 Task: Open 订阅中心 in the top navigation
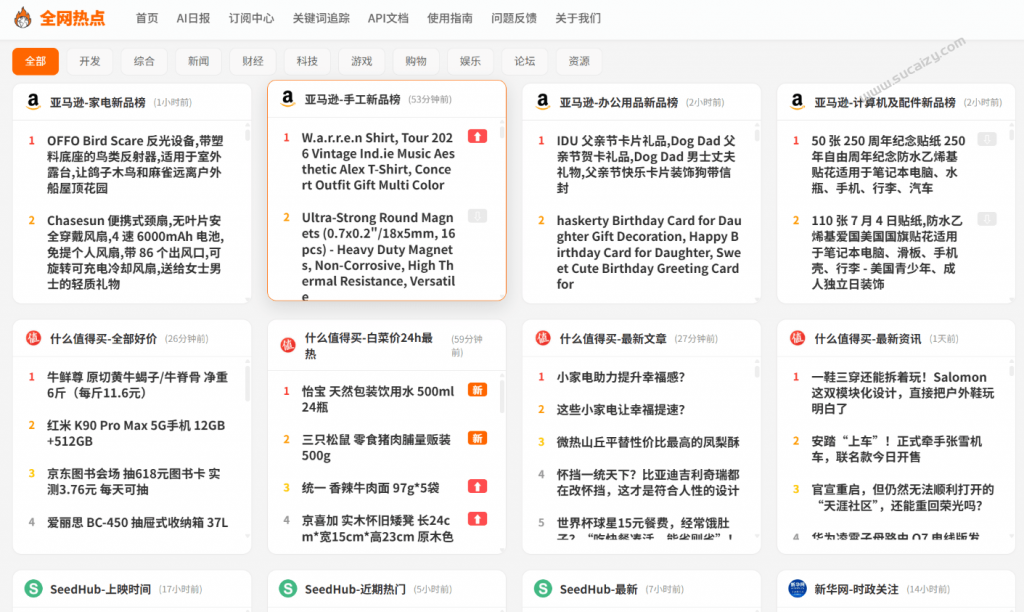pyautogui.click(x=251, y=18)
